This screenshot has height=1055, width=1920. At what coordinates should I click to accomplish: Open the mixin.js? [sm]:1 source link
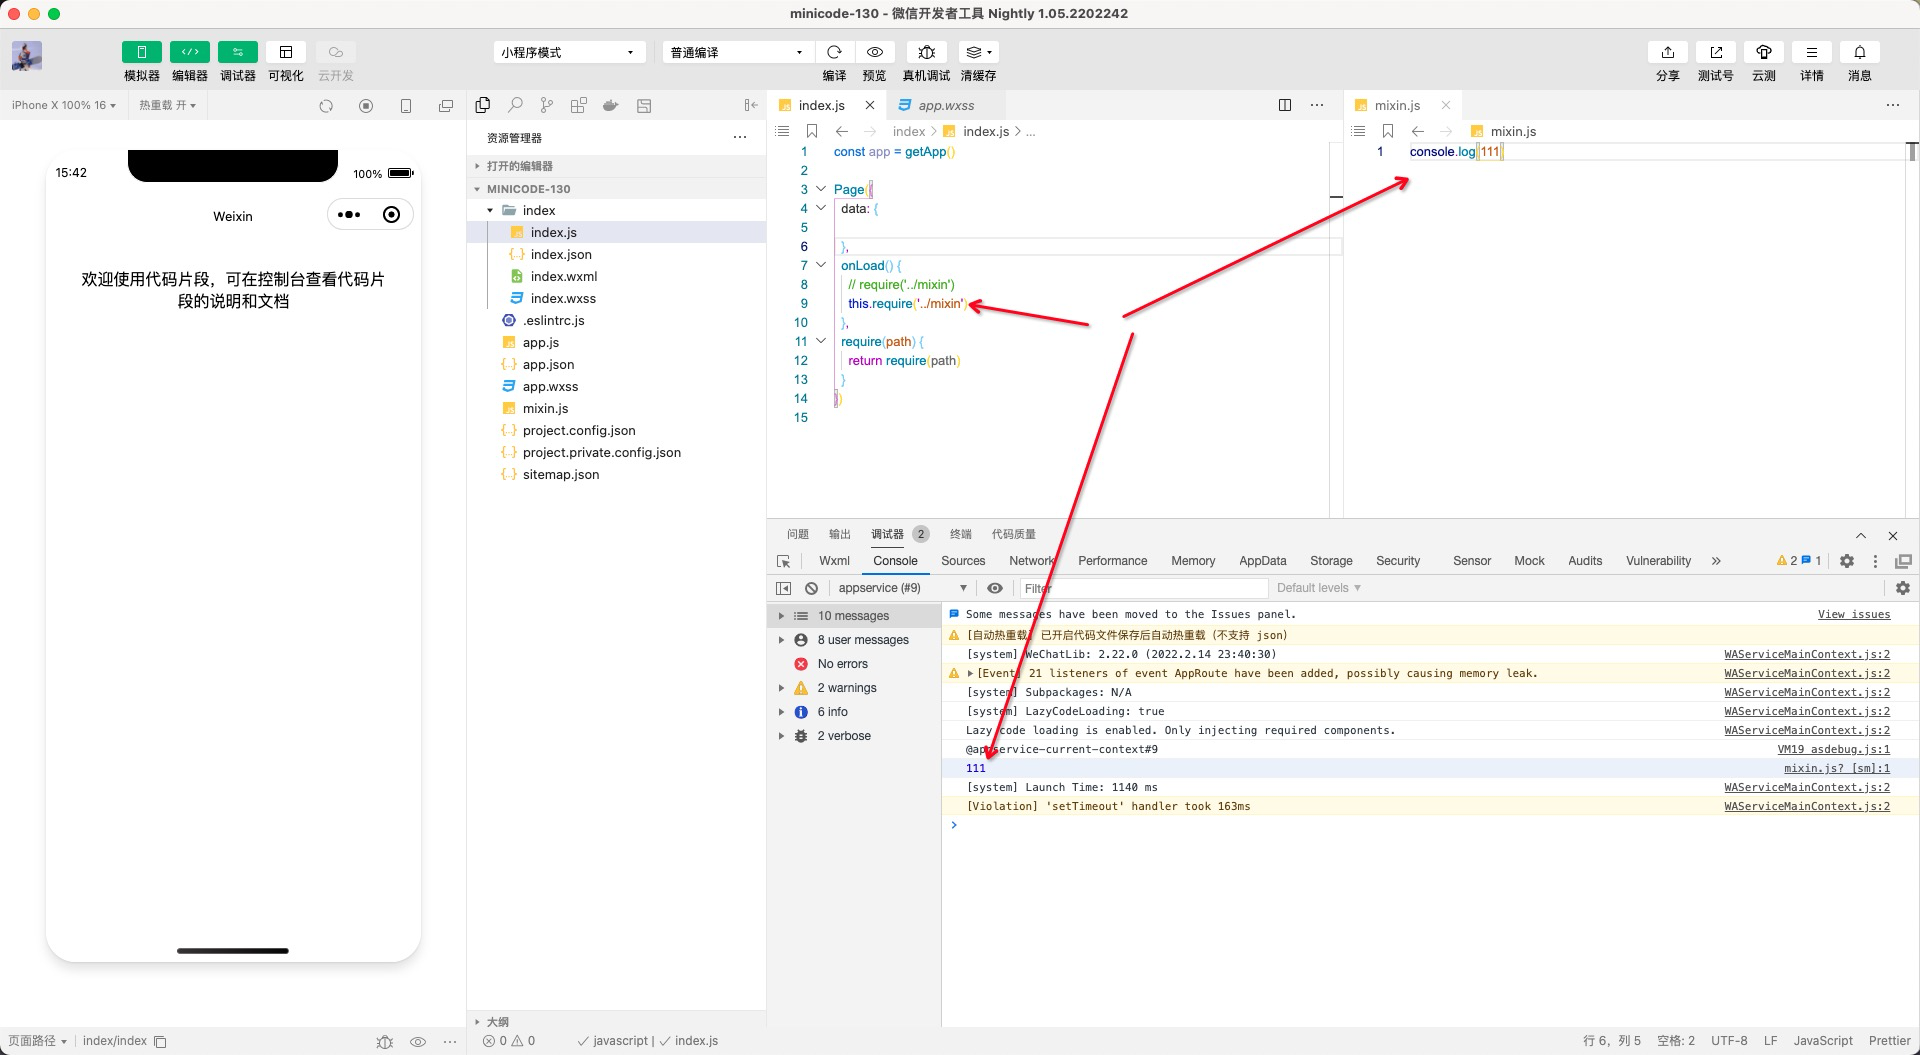(x=1837, y=768)
